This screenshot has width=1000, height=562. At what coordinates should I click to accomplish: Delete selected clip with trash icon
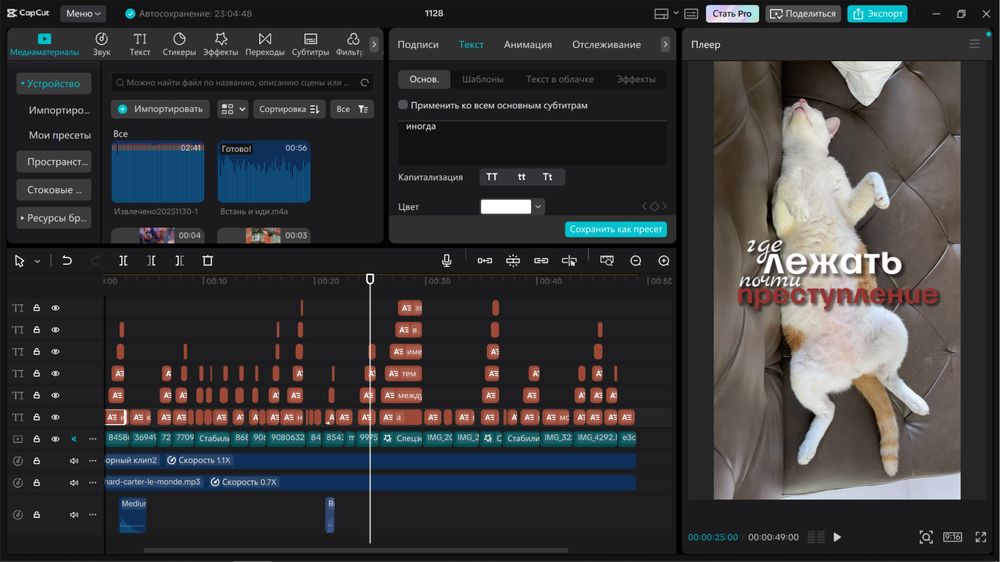[208, 261]
